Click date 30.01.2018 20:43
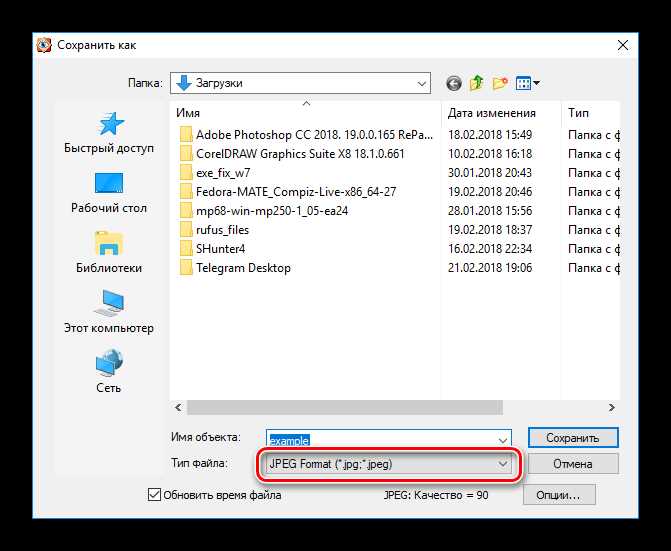 click(x=490, y=173)
